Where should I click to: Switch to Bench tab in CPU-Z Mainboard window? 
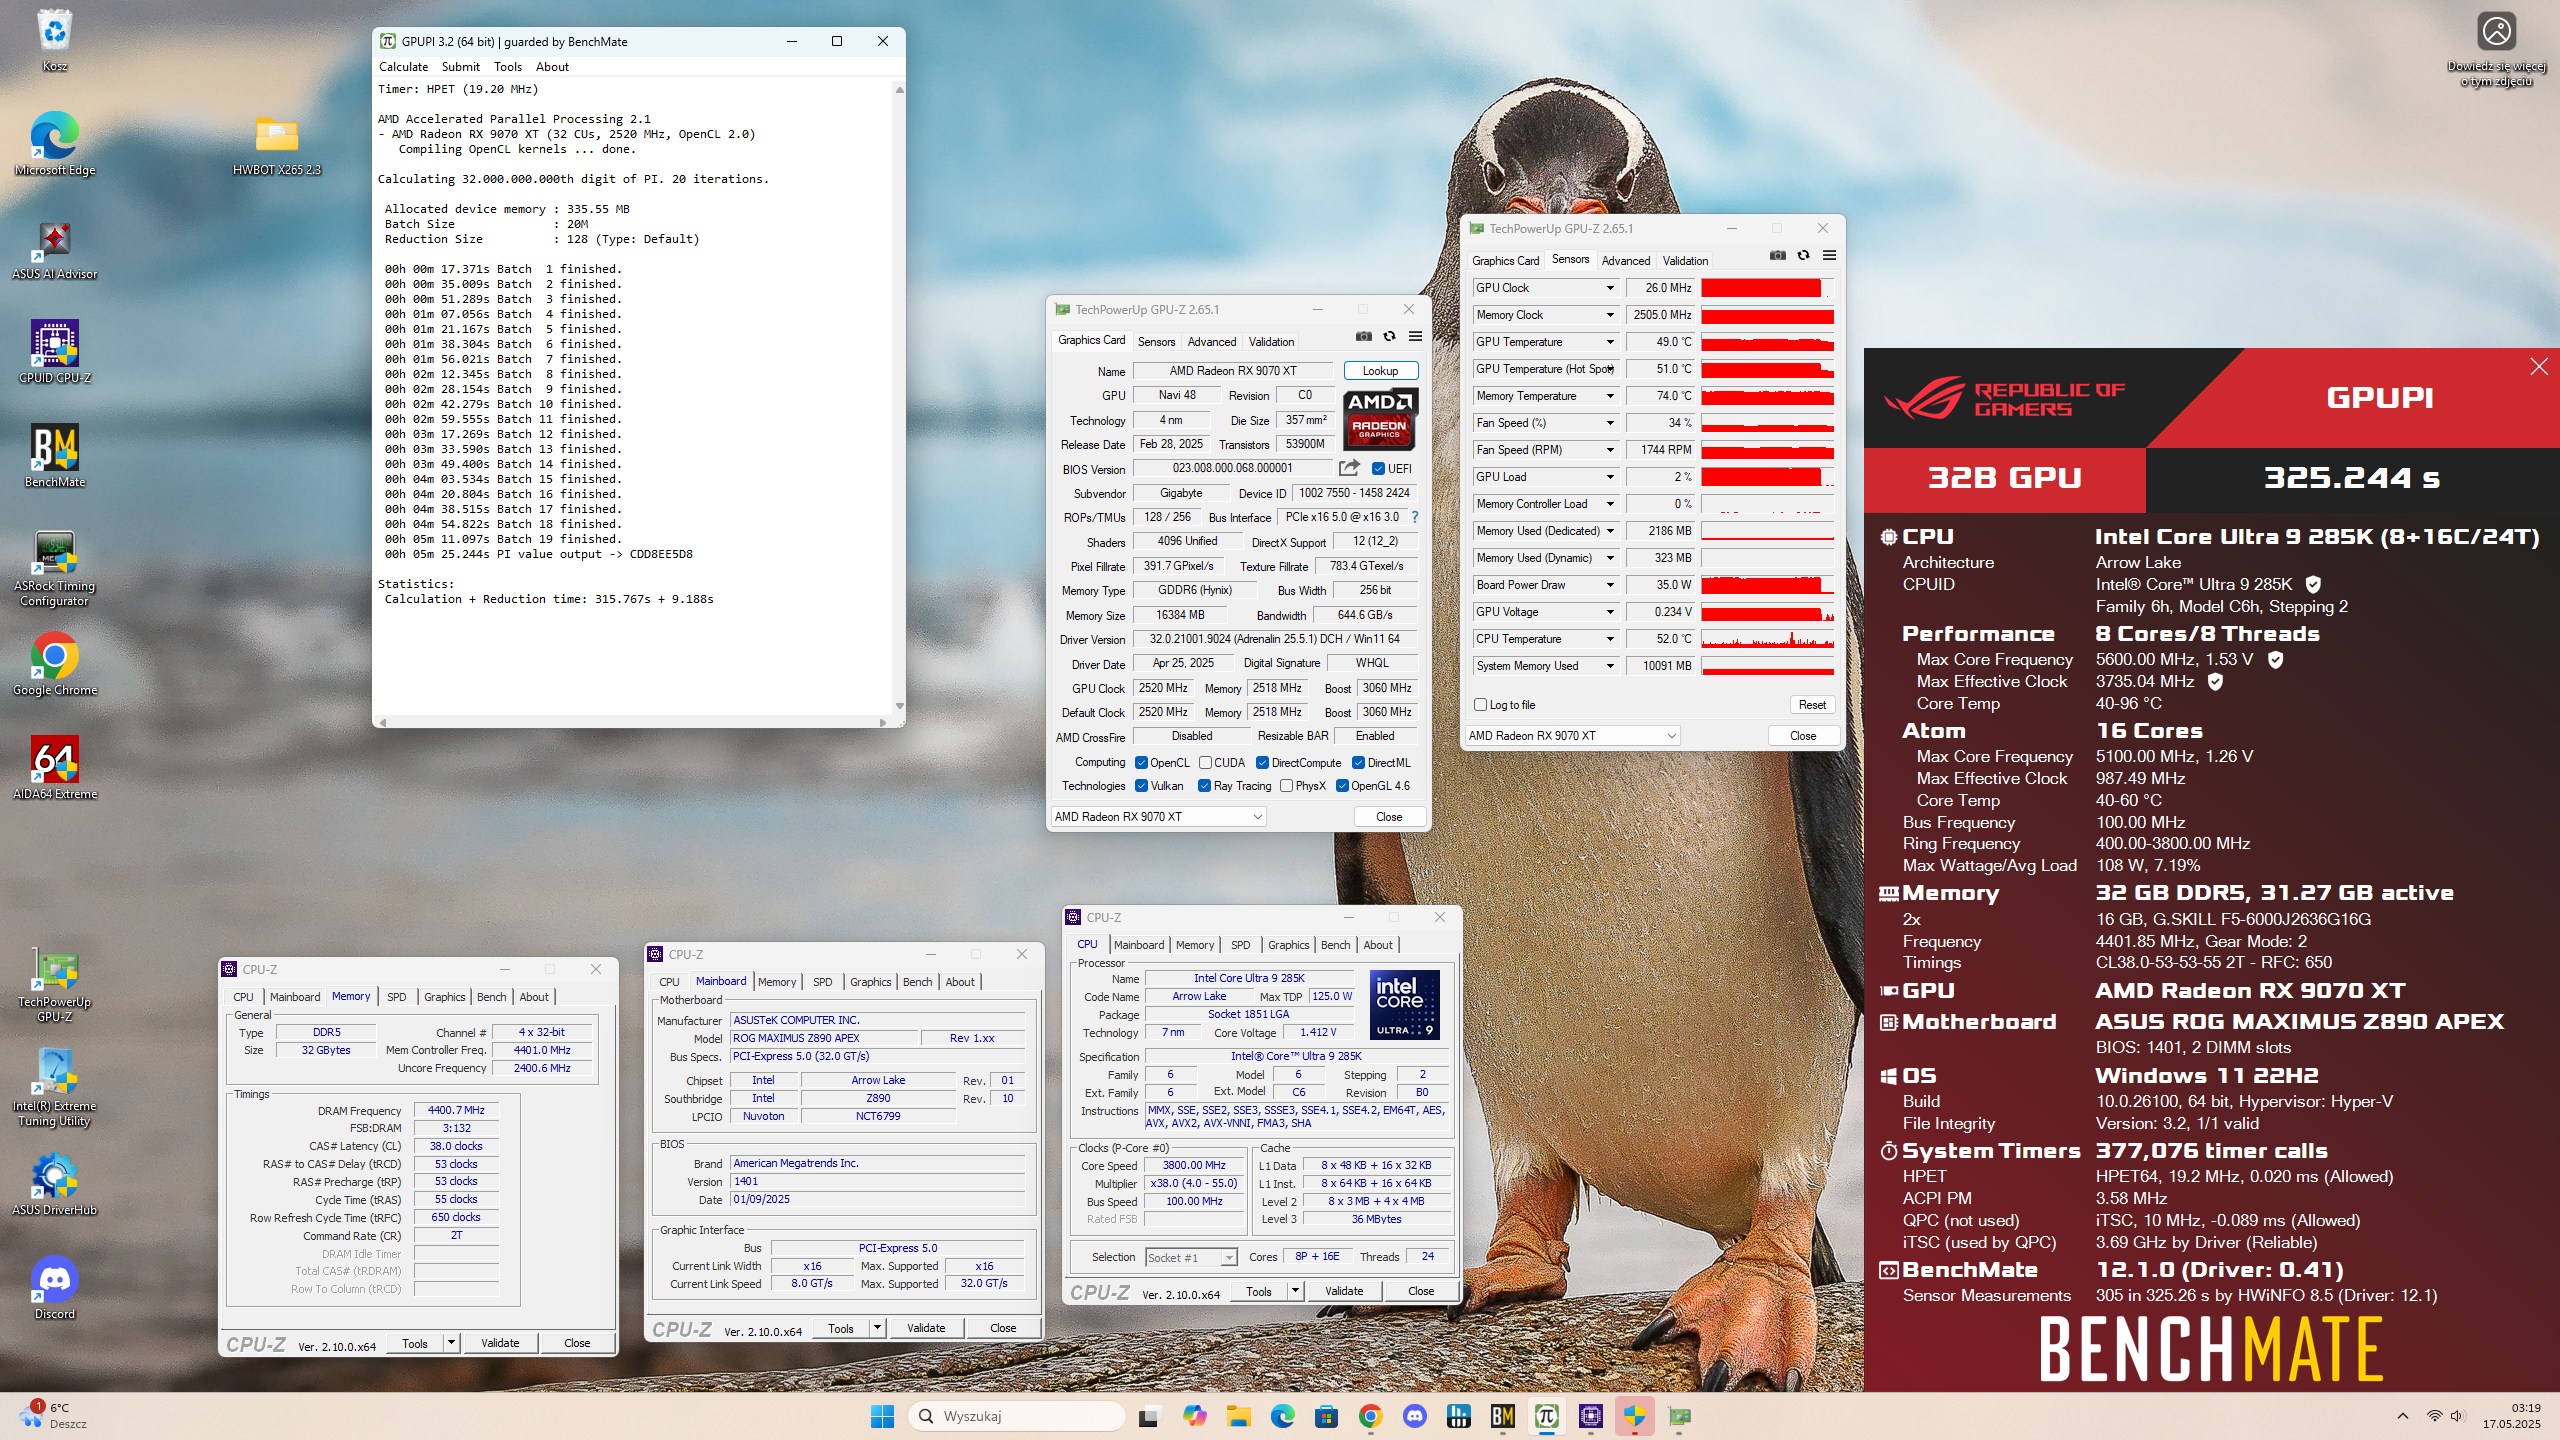[x=917, y=982]
